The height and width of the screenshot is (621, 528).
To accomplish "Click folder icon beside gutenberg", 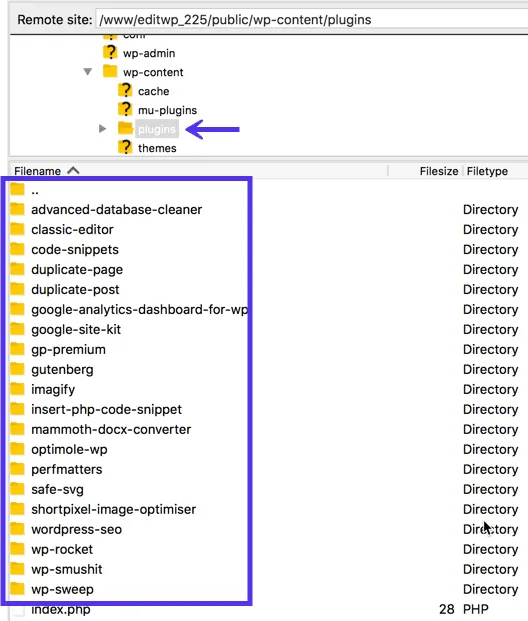I will coord(17,369).
